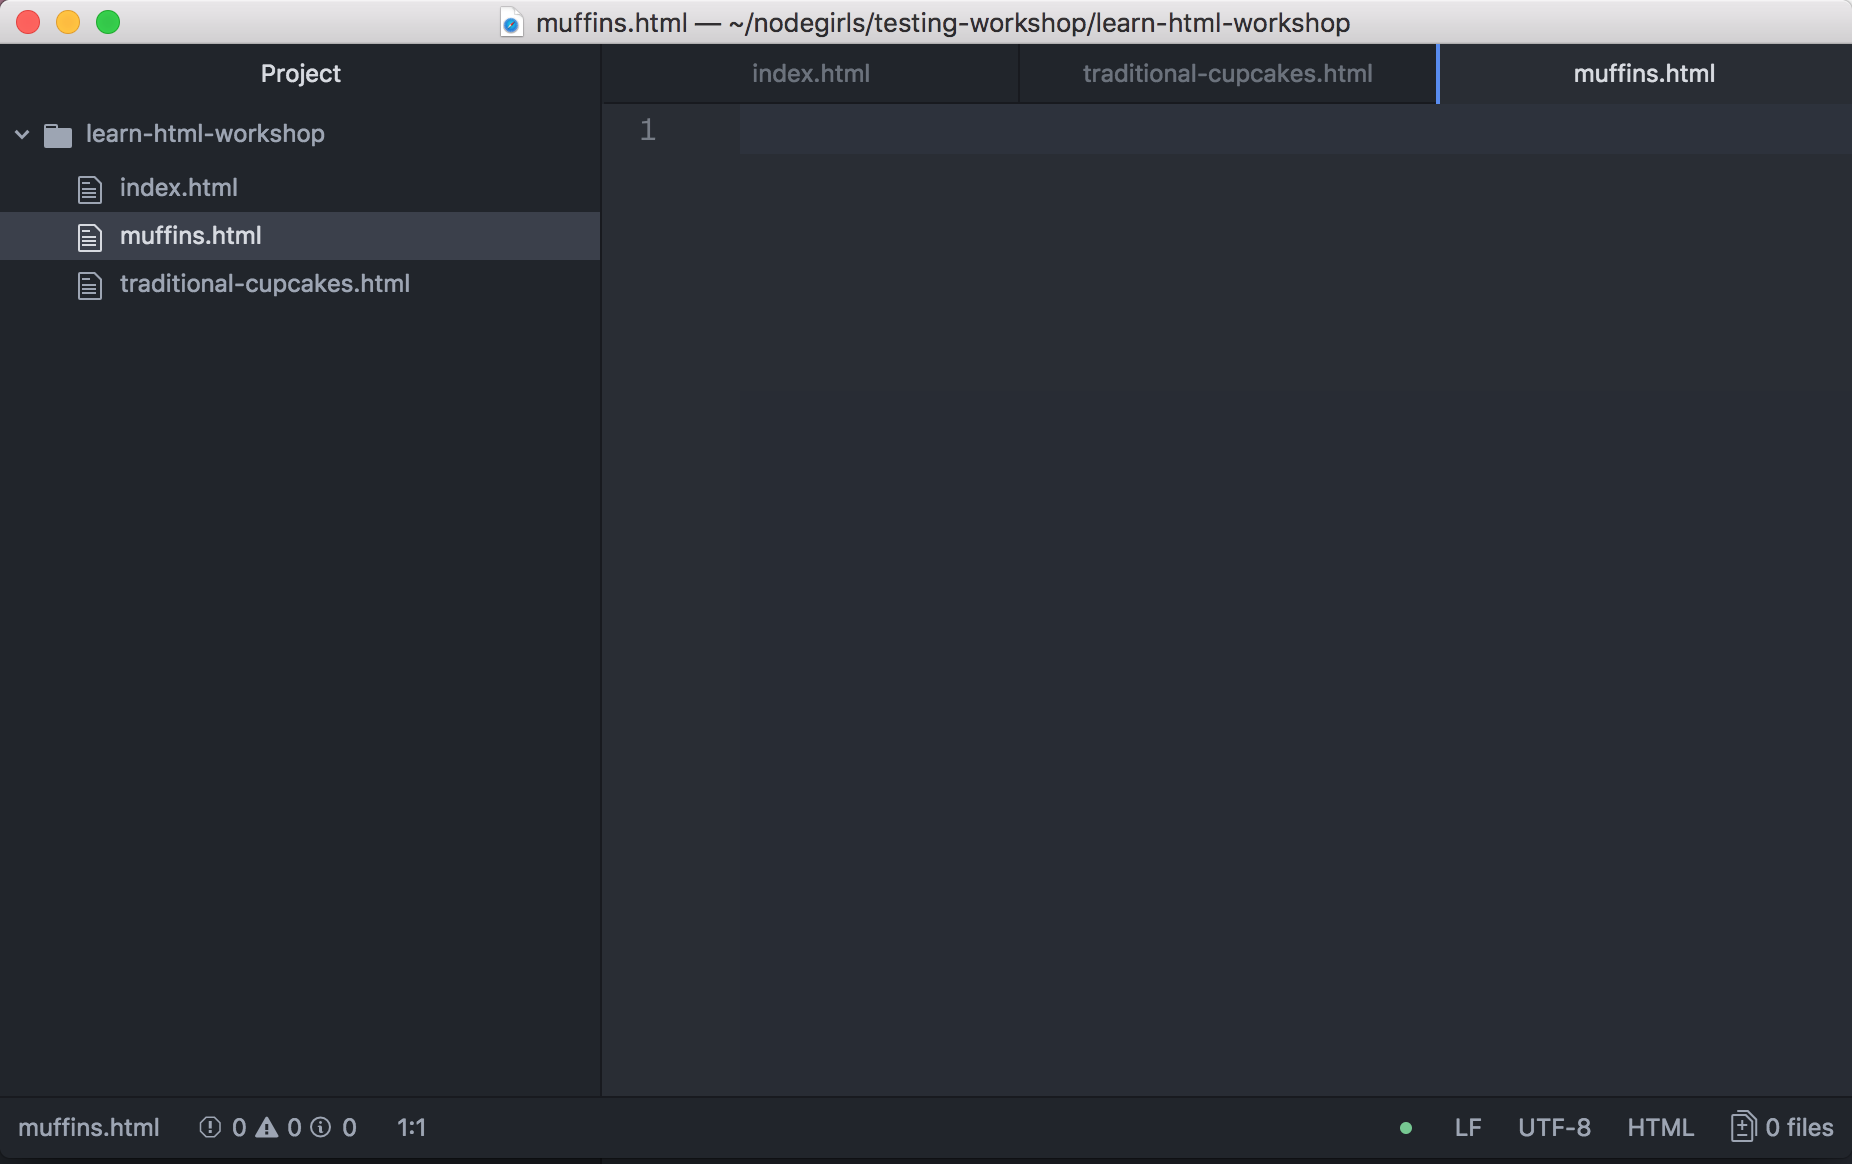Click the muffins.html file icon in tree
The width and height of the screenshot is (1852, 1164).
pyautogui.click(x=90, y=237)
